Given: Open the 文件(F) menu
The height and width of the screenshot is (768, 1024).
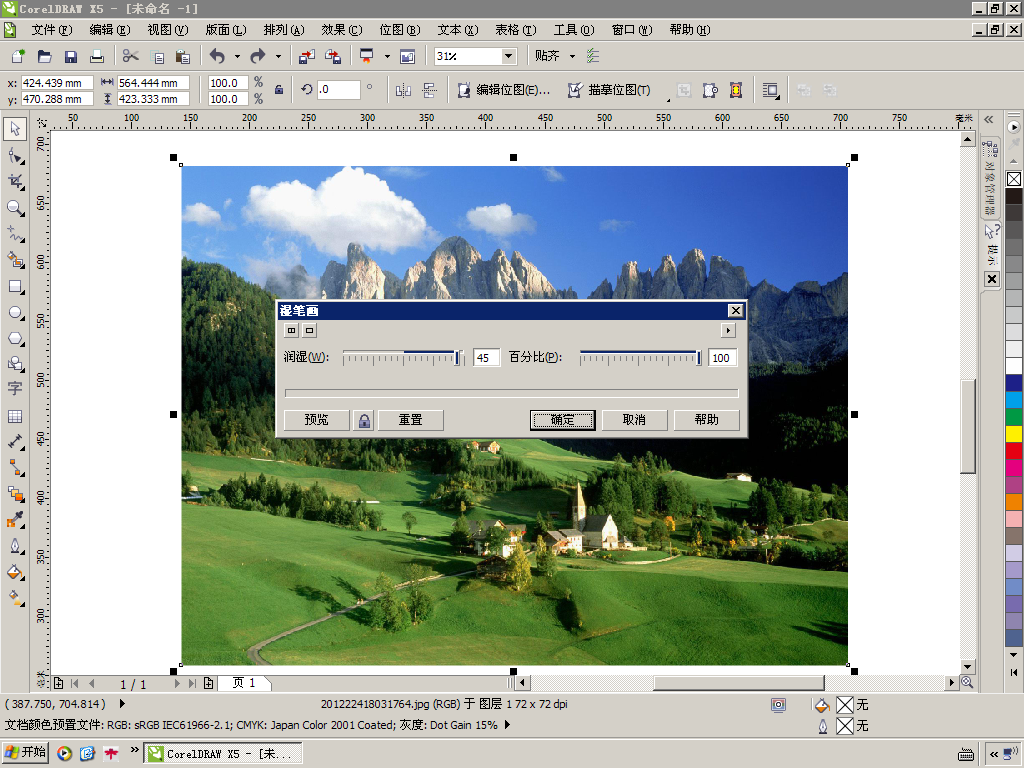Looking at the screenshot, I should click(51, 30).
